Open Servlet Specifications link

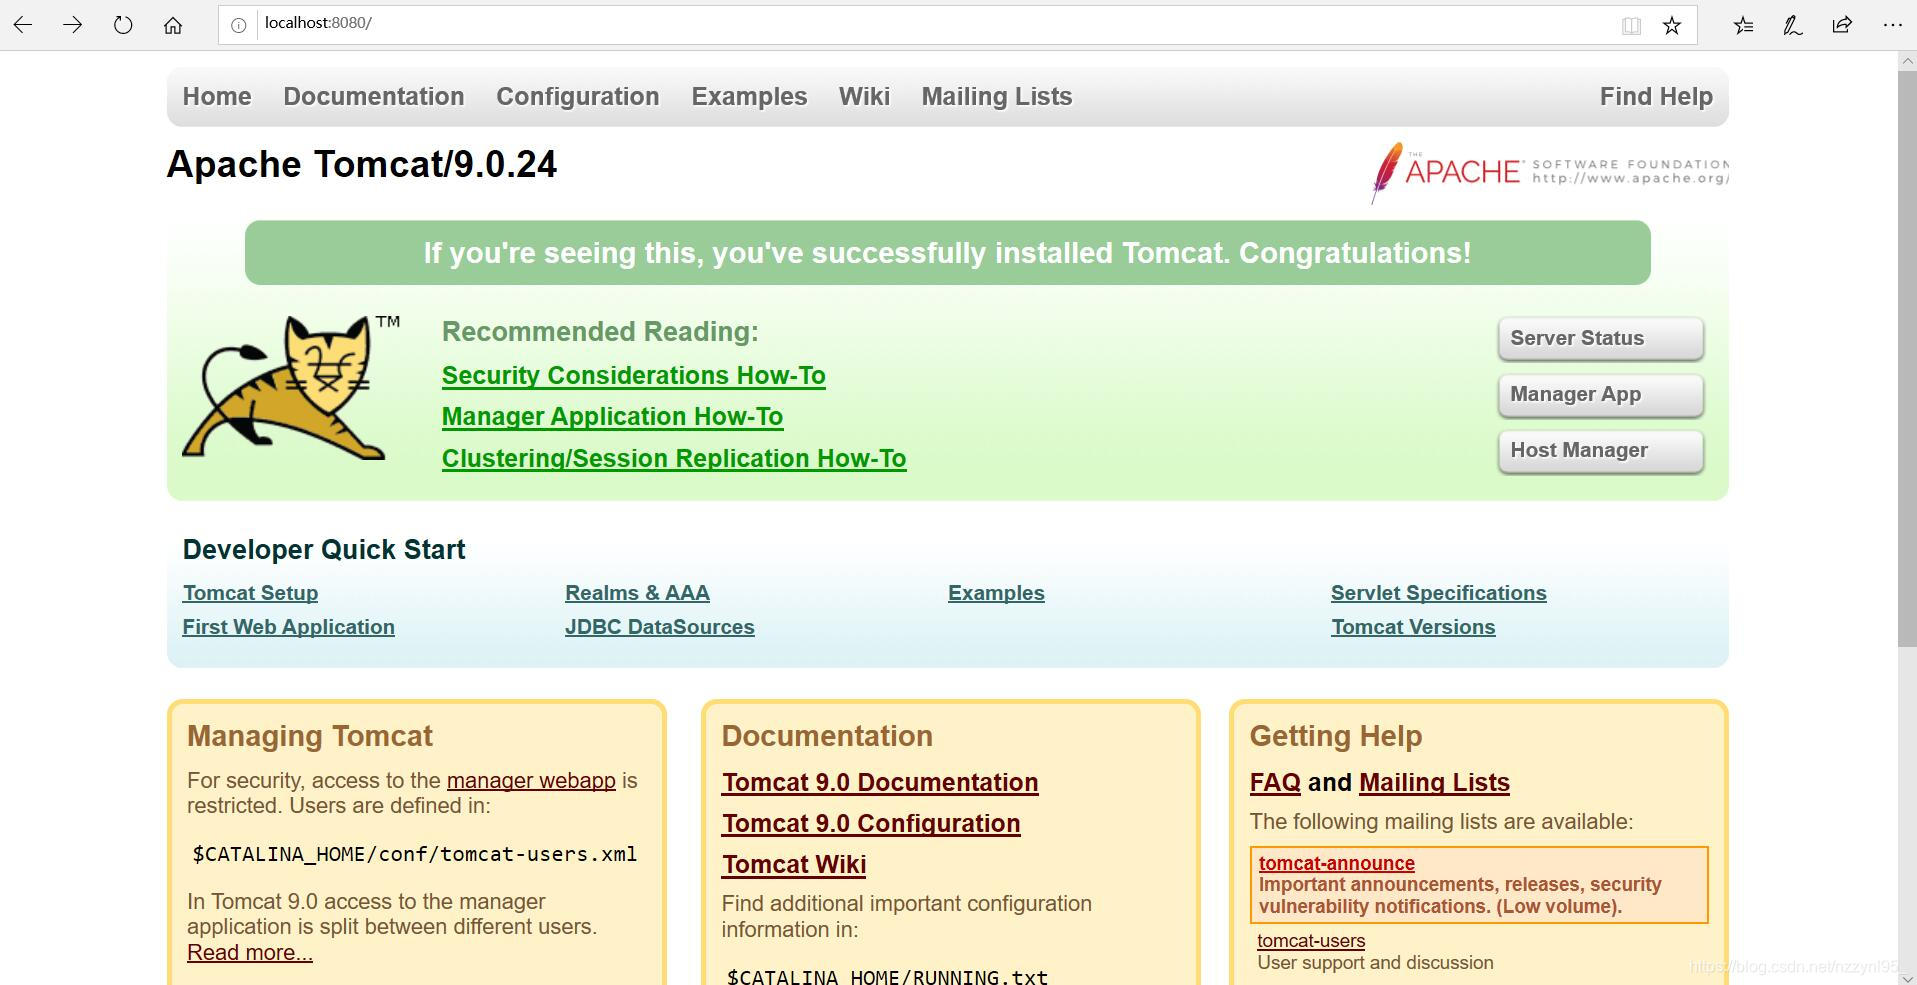(1439, 593)
